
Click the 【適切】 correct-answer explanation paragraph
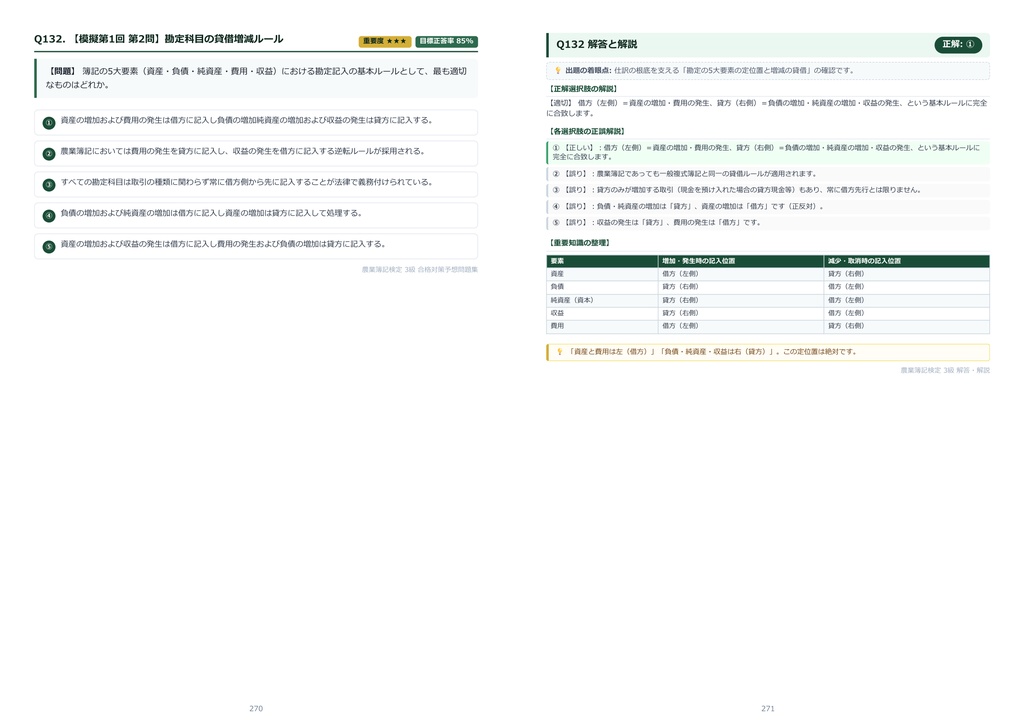coord(768,108)
